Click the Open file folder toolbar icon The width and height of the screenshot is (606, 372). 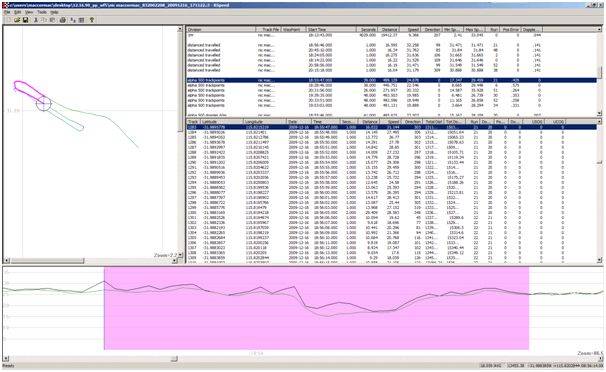(x=17, y=20)
